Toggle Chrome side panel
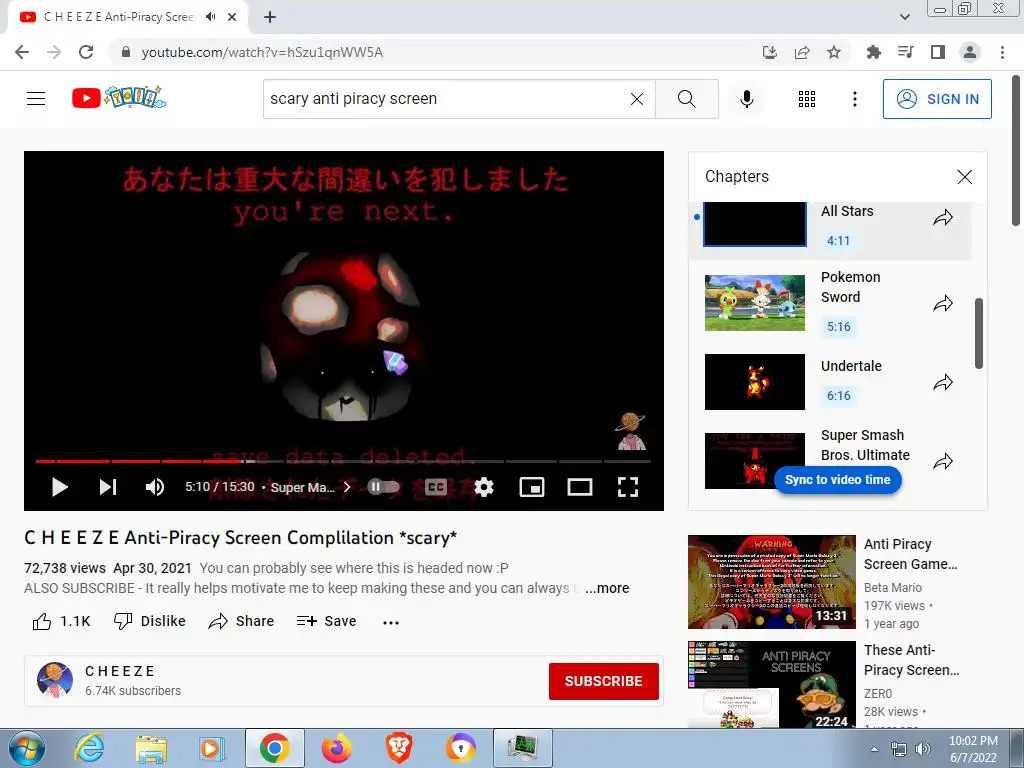The image size is (1024, 768). click(x=938, y=52)
